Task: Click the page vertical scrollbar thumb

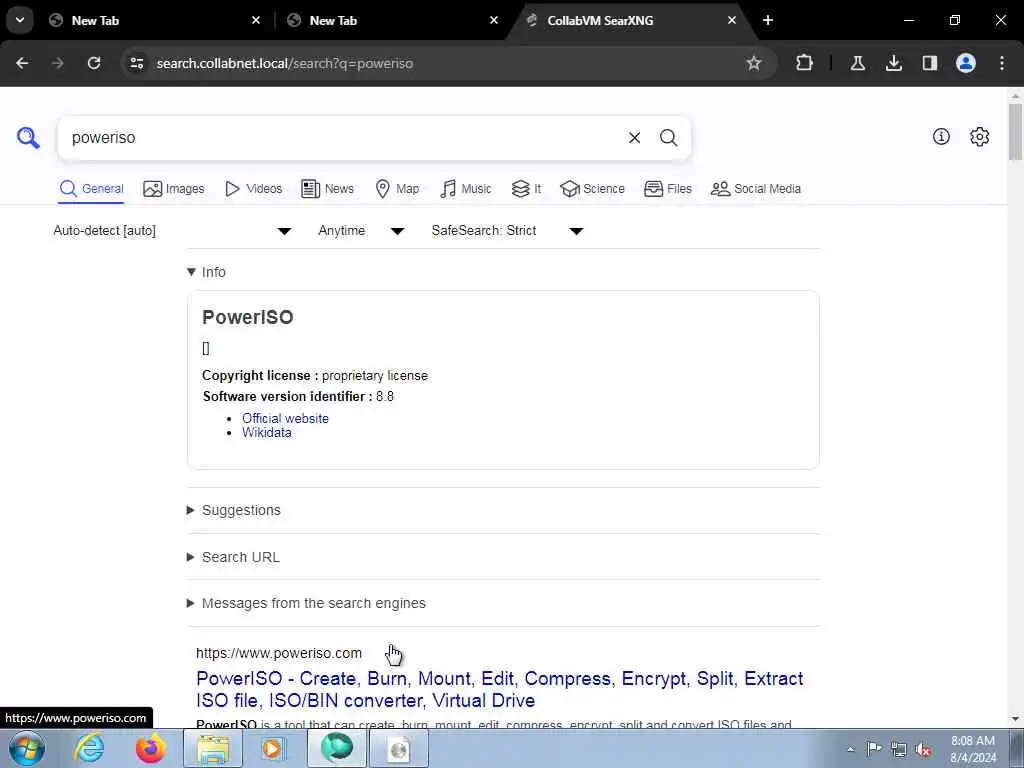Action: tap(1015, 131)
